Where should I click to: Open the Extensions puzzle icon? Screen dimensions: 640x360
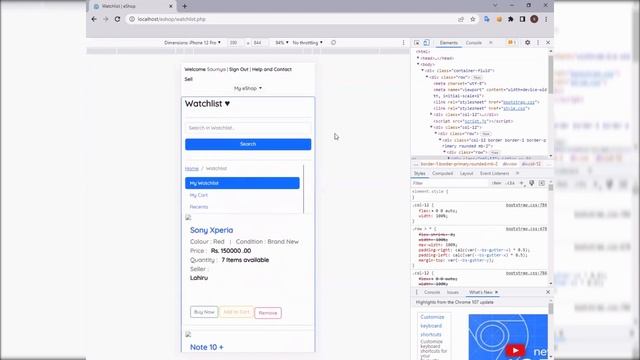point(511,19)
